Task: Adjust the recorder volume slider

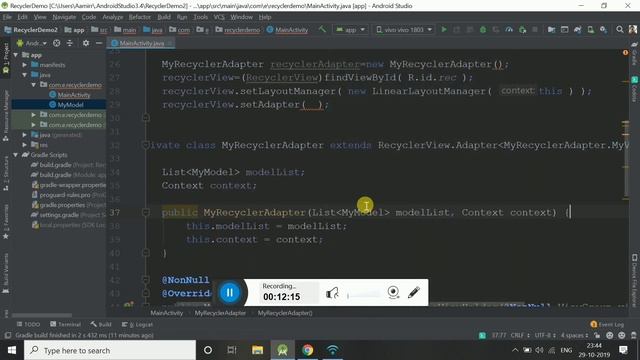Action: tap(363, 294)
